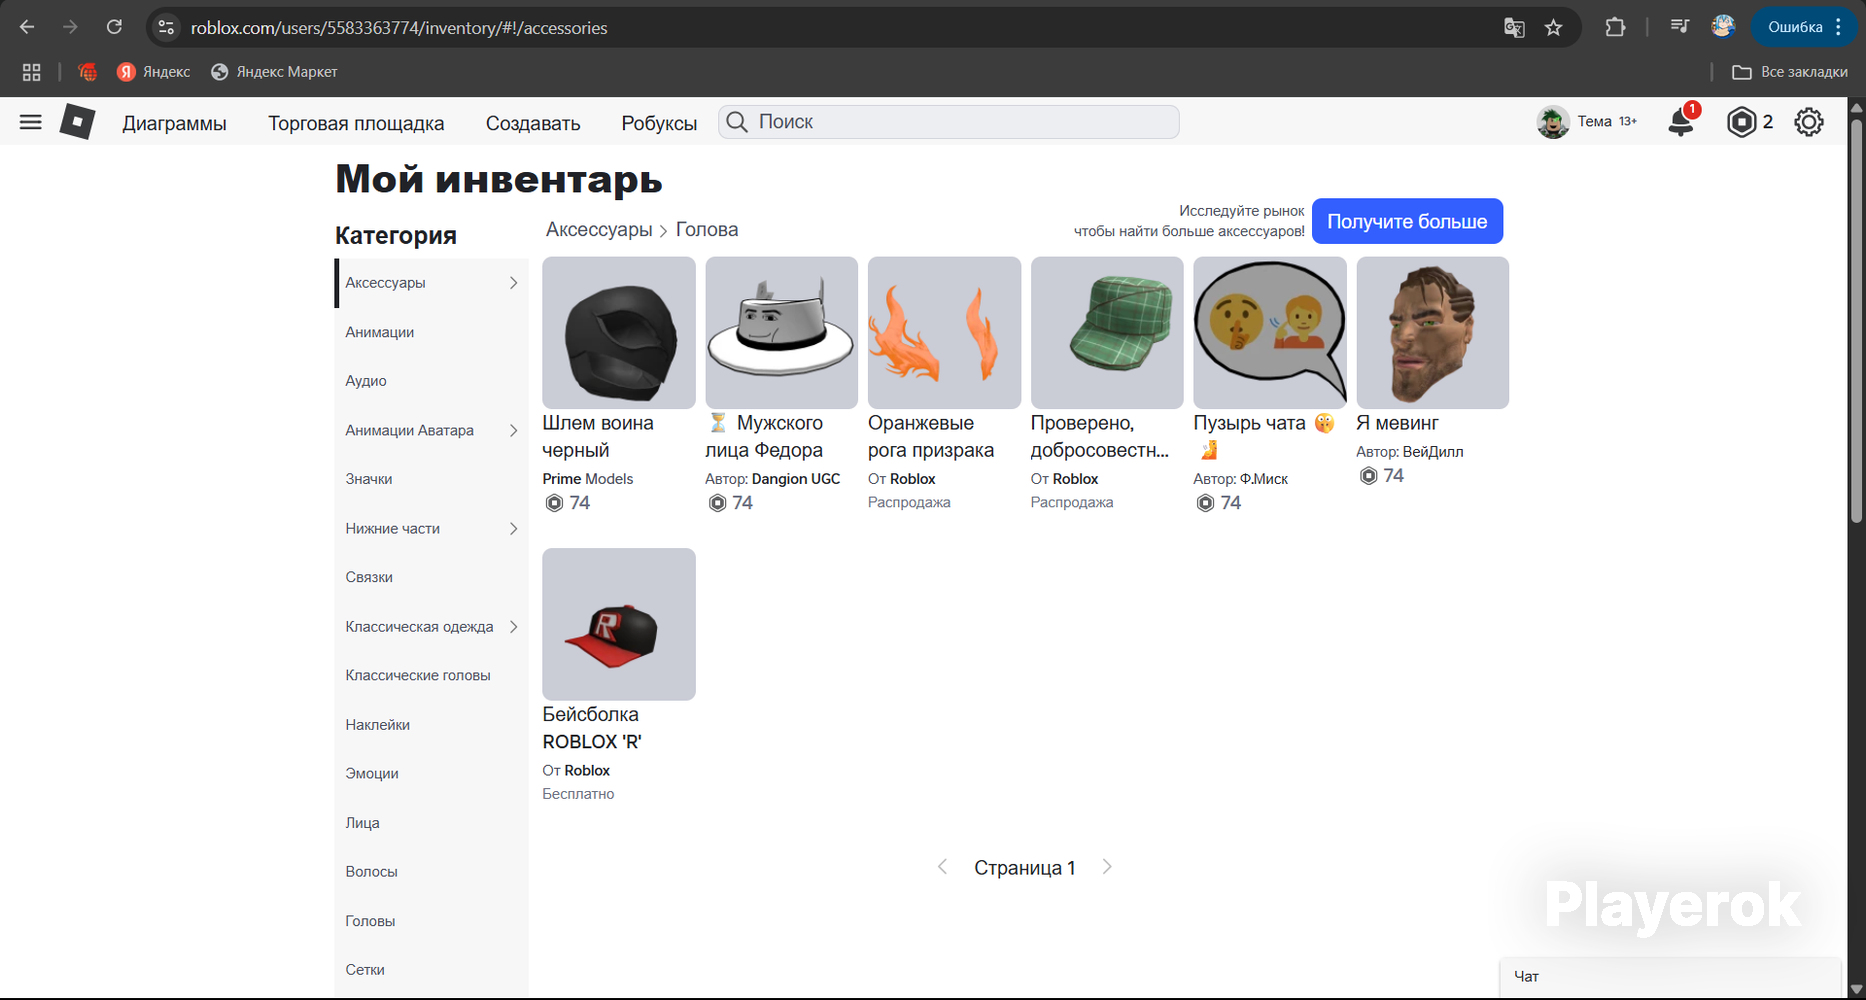Image resolution: width=1866 pixels, height=1000 pixels.
Task: Open the Robux balance icon
Action: [x=1741, y=122]
